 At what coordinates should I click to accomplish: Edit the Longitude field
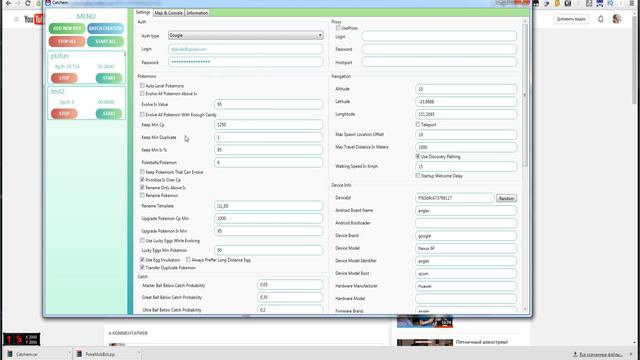tap(466, 114)
